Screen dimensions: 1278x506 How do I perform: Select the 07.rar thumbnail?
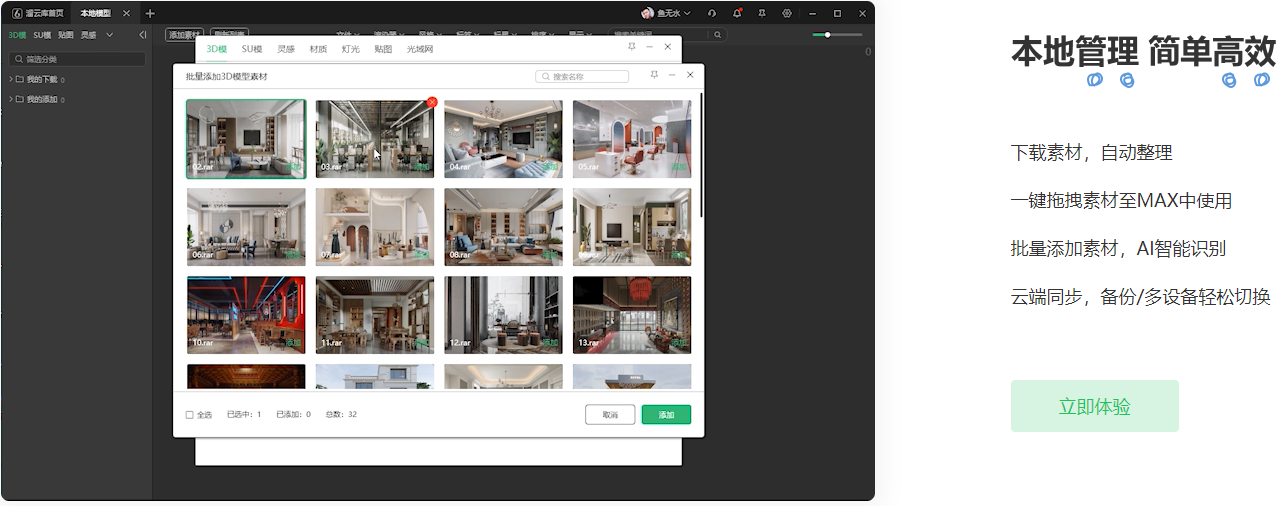[x=375, y=227]
